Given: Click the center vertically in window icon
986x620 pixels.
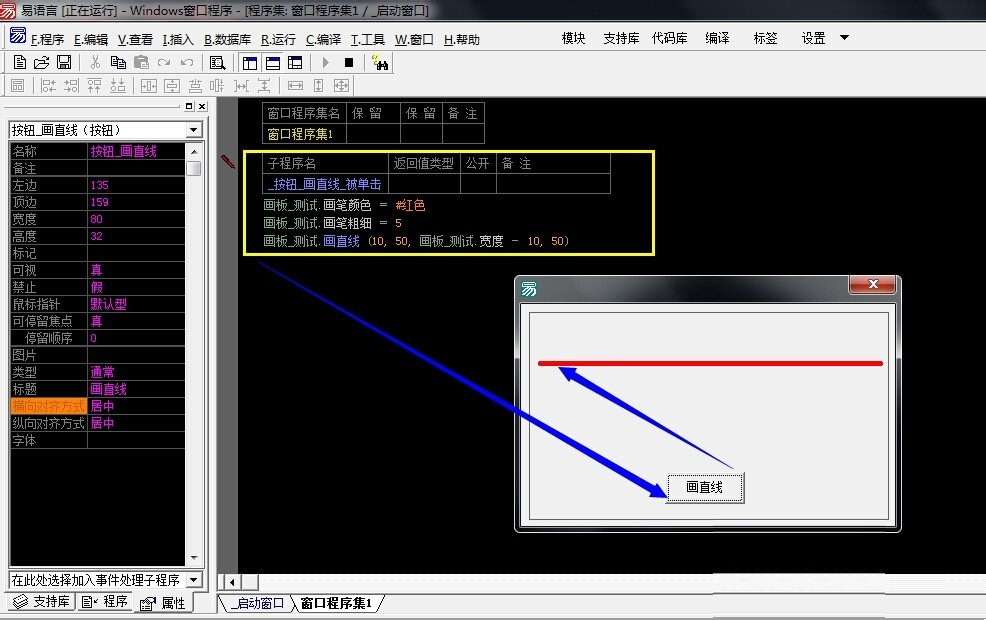Looking at the screenshot, I should coord(172,86).
